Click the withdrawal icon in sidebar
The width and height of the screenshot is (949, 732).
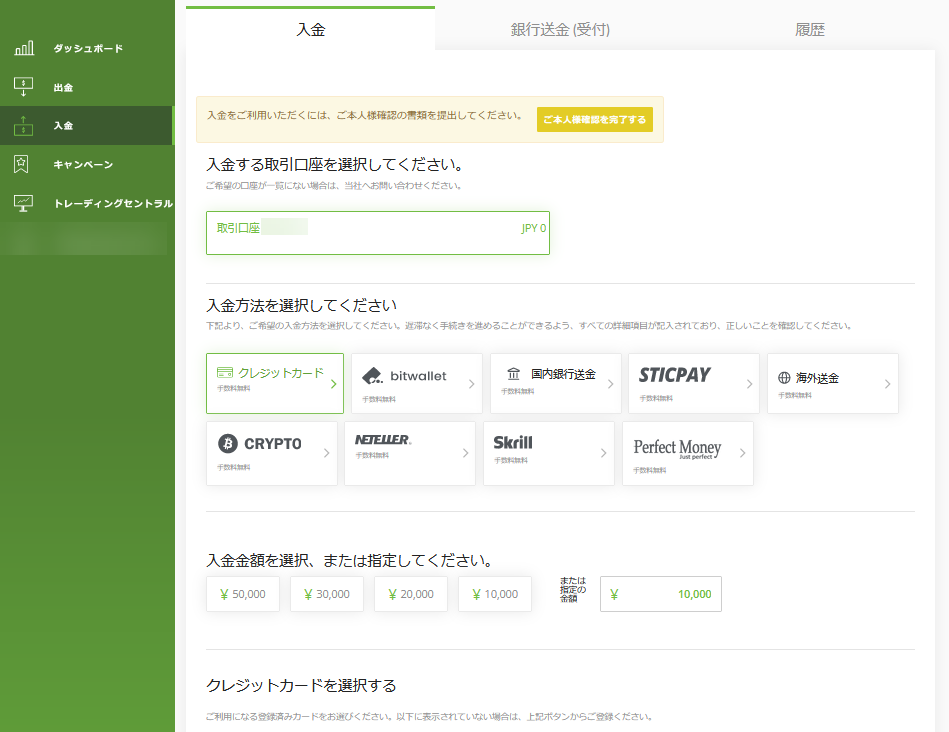(x=24, y=87)
